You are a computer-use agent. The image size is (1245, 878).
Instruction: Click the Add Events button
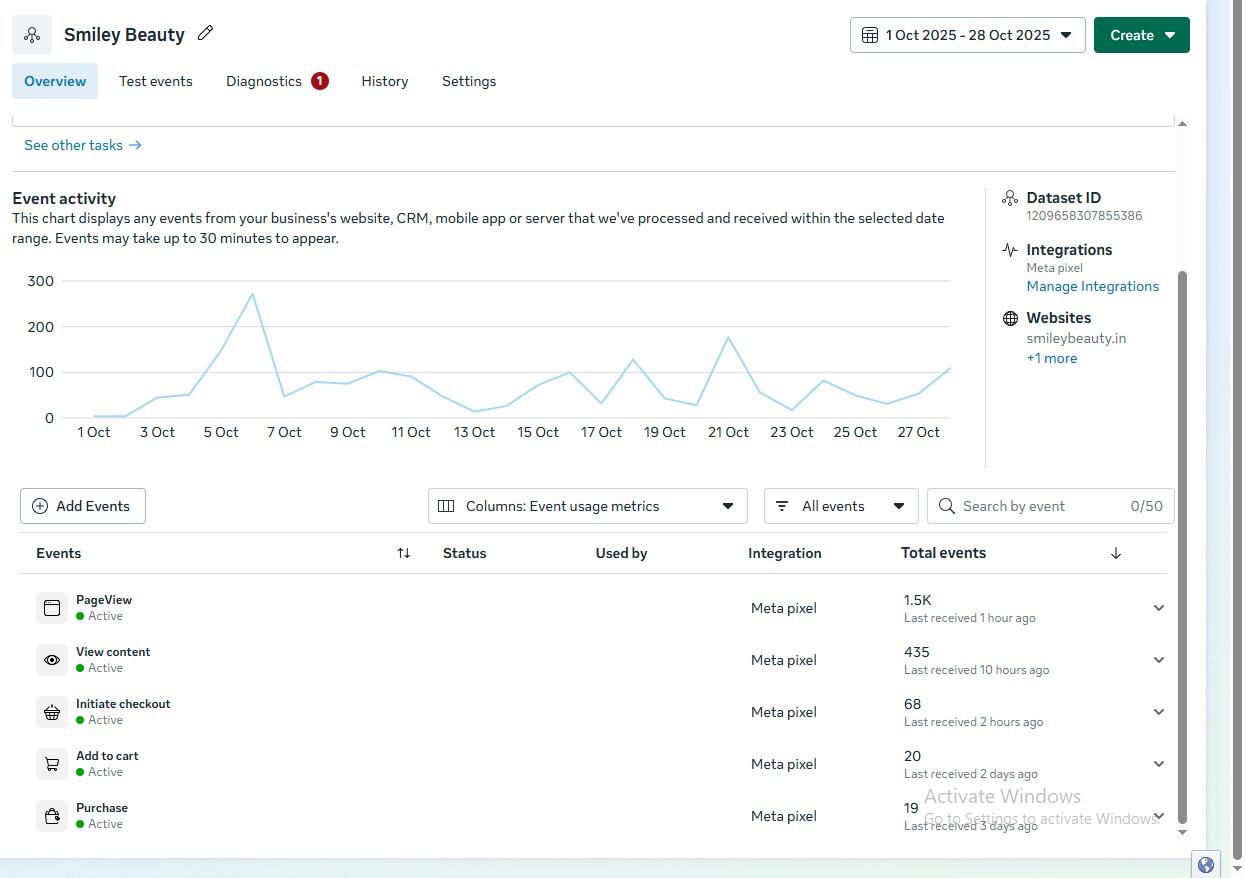click(x=83, y=506)
